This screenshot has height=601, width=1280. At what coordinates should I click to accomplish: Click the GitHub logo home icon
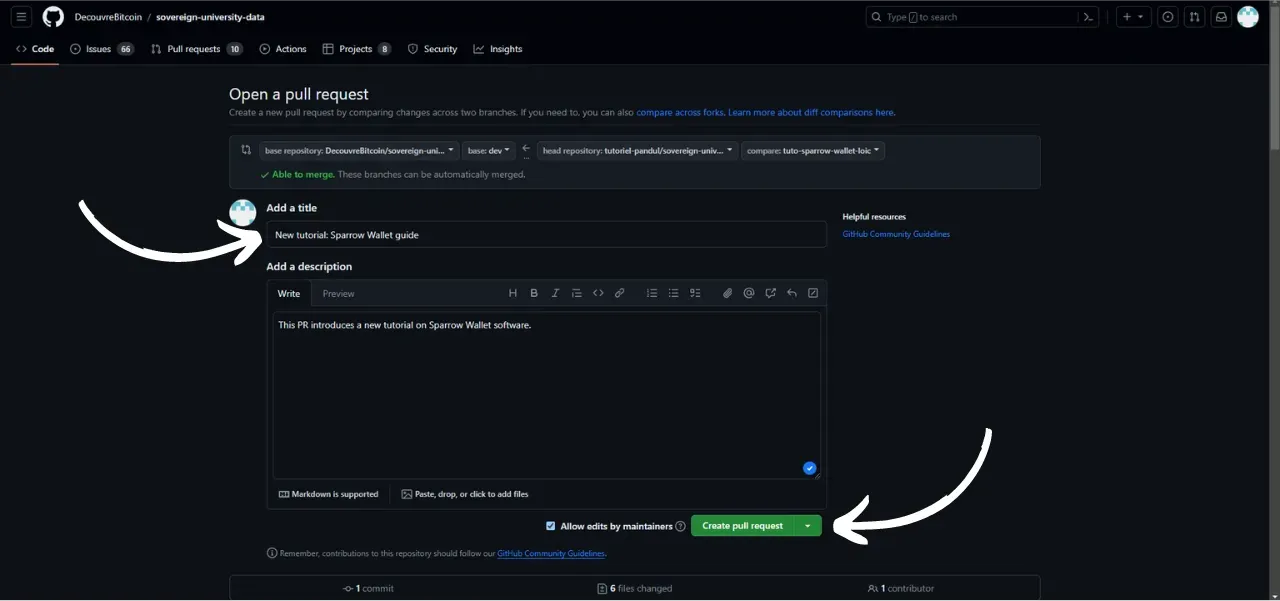tap(53, 17)
